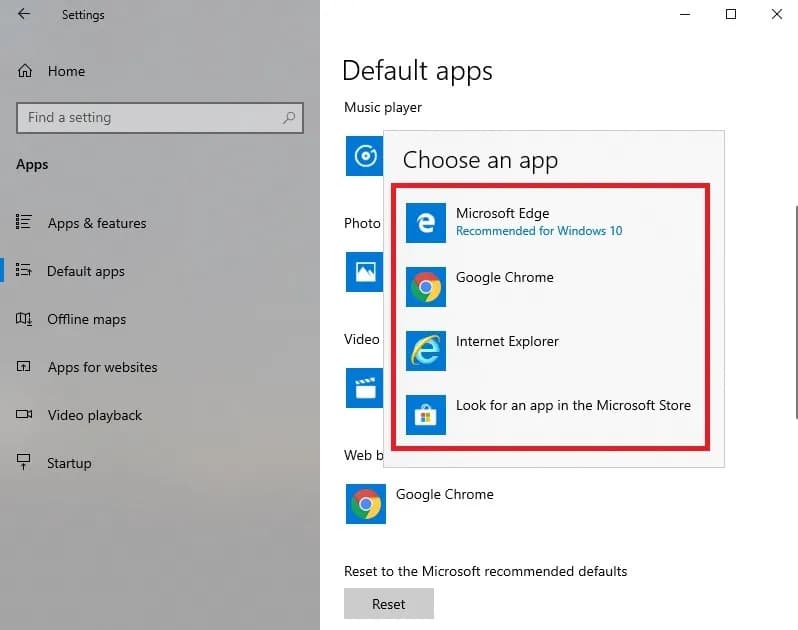Click the Video player app icon

(363, 387)
